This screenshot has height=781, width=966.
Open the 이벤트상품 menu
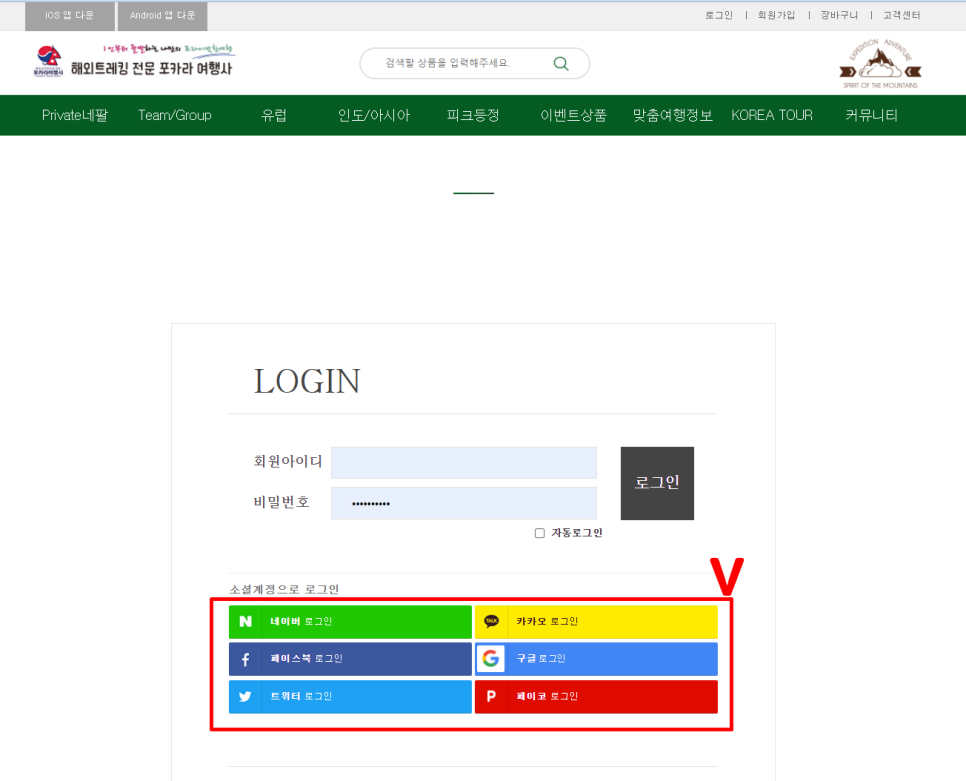573,115
